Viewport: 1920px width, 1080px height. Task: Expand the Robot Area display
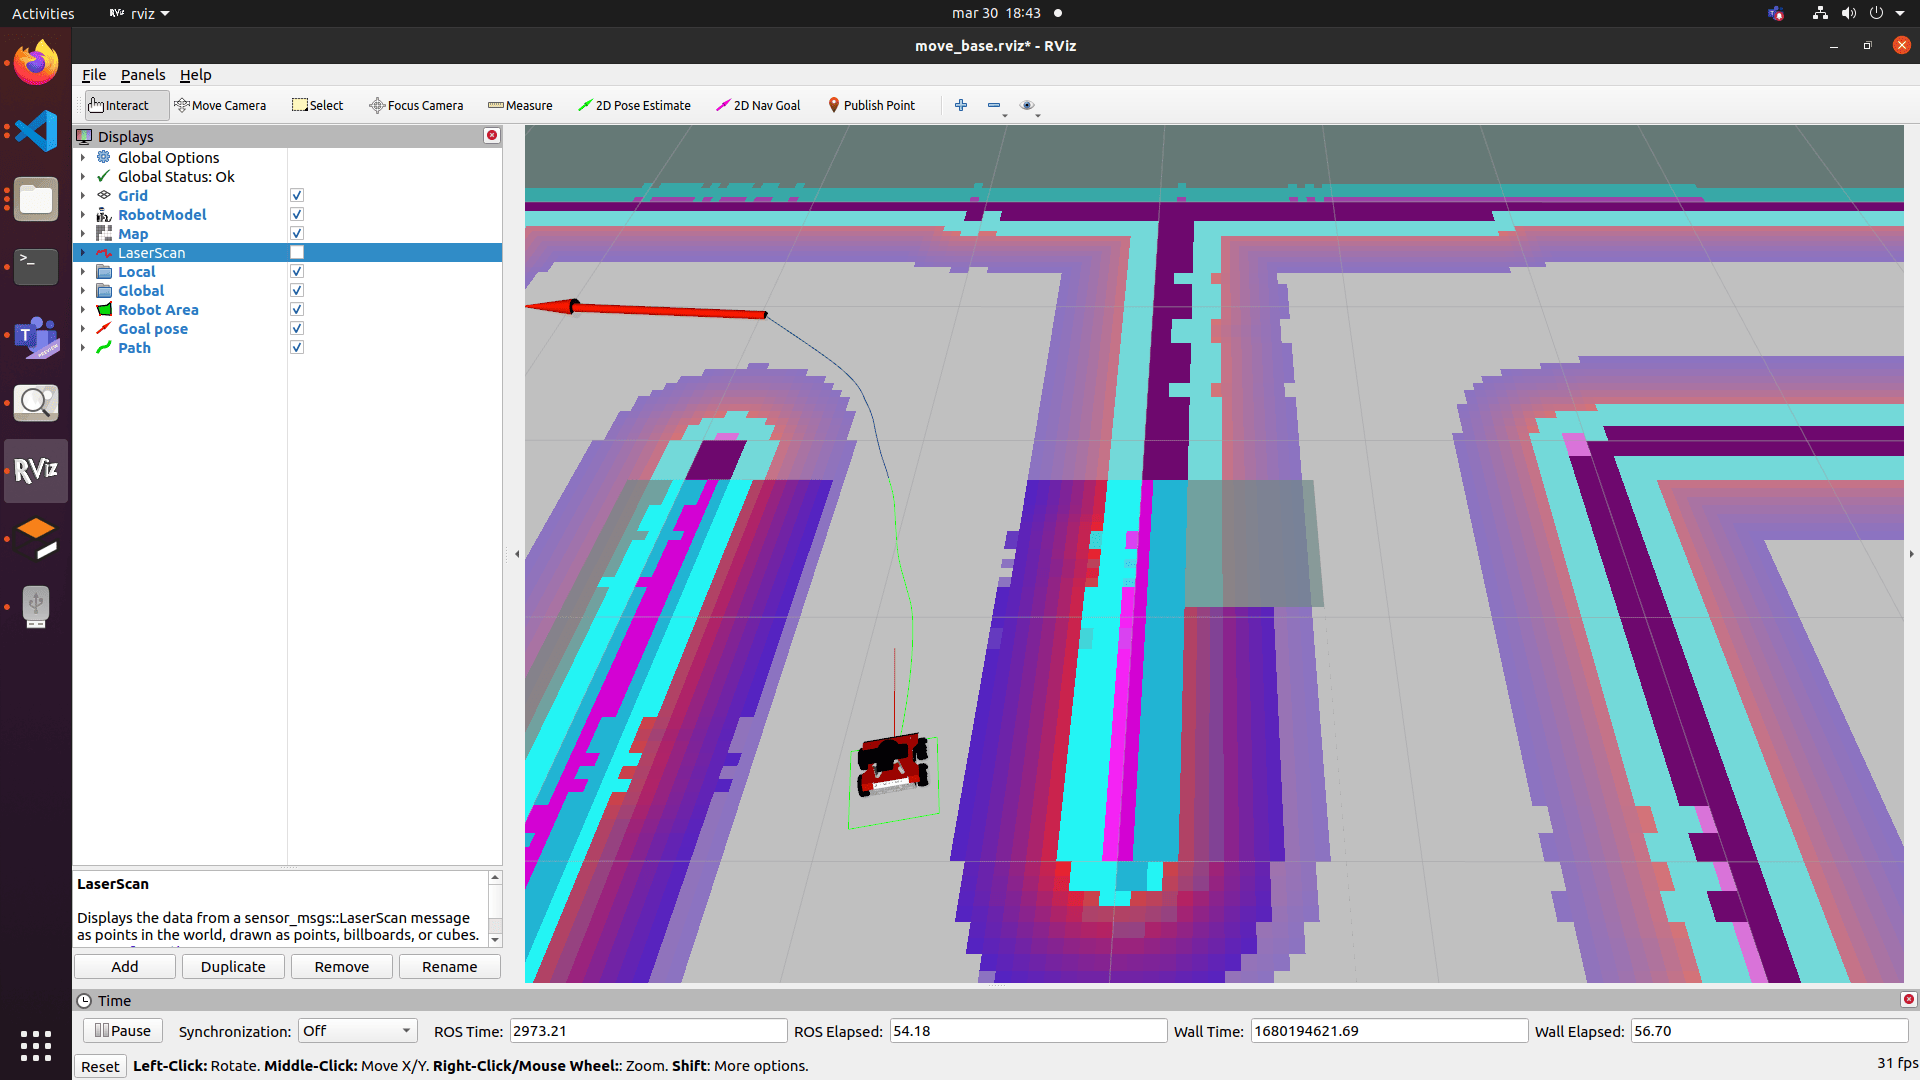point(83,309)
